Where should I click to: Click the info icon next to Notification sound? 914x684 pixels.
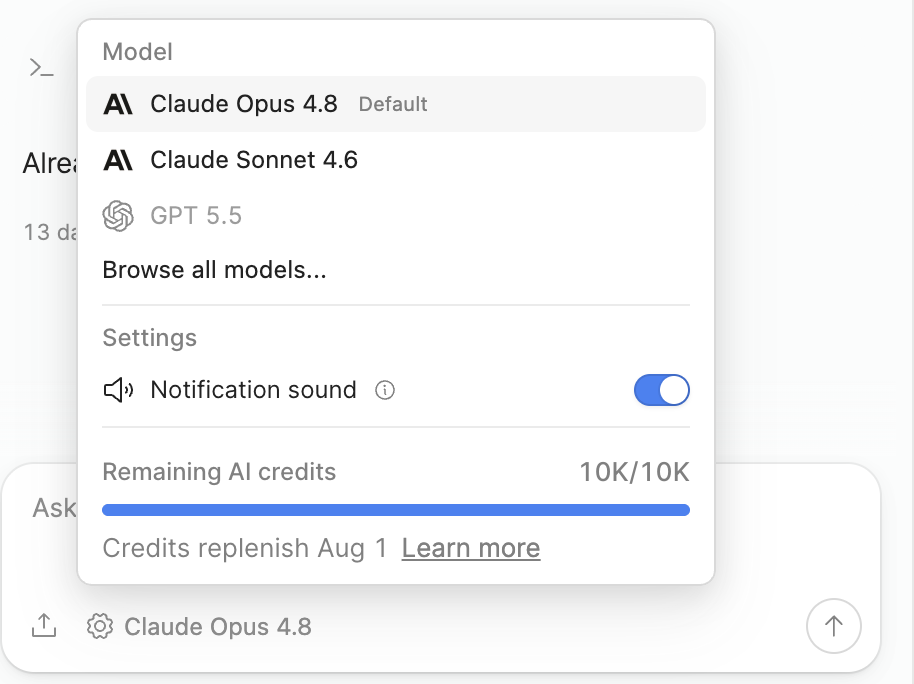click(x=385, y=390)
